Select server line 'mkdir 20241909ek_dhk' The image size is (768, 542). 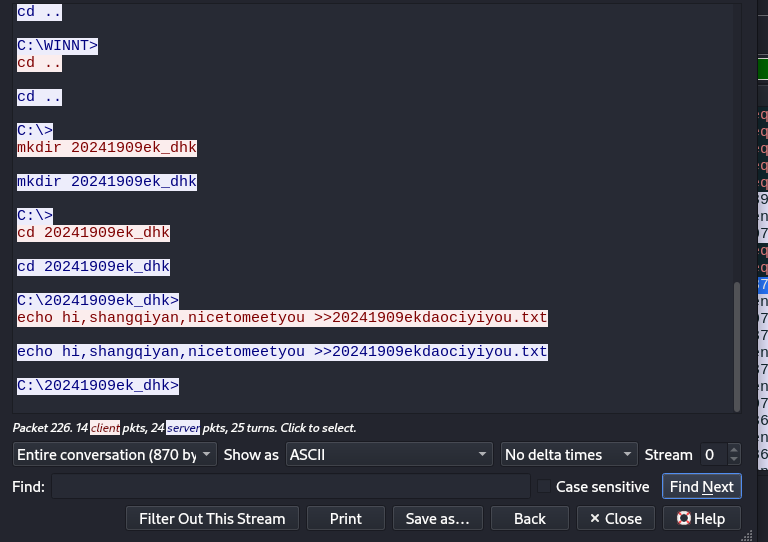tap(107, 182)
